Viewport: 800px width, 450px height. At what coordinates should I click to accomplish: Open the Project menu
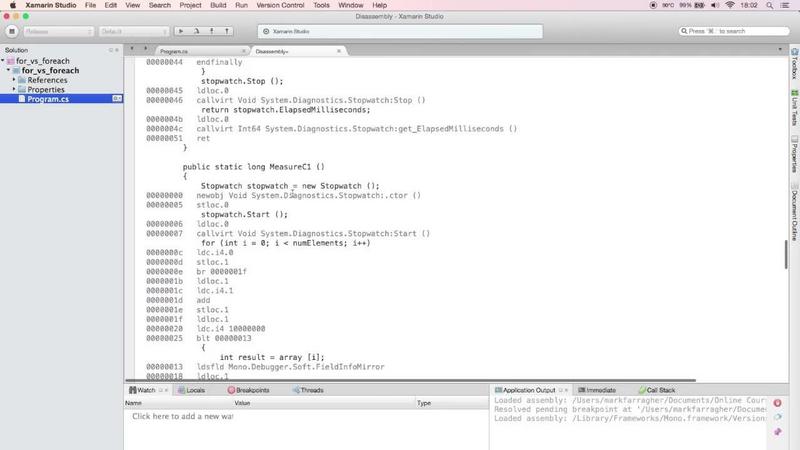pos(190,5)
